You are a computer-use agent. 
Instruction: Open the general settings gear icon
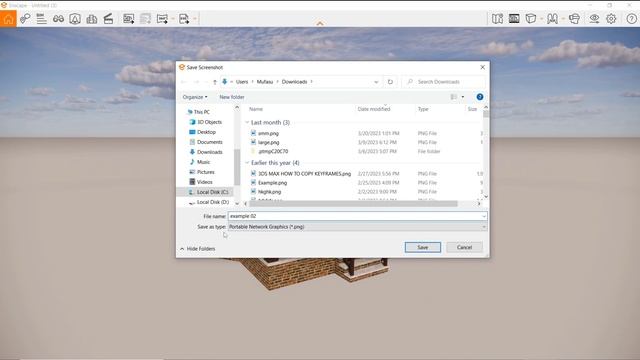click(611, 19)
